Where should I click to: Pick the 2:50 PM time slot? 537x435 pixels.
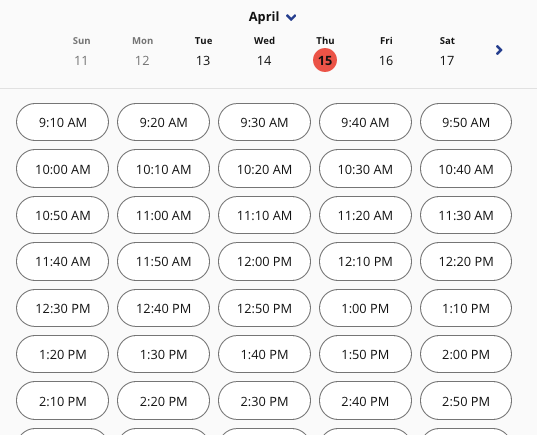466,401
